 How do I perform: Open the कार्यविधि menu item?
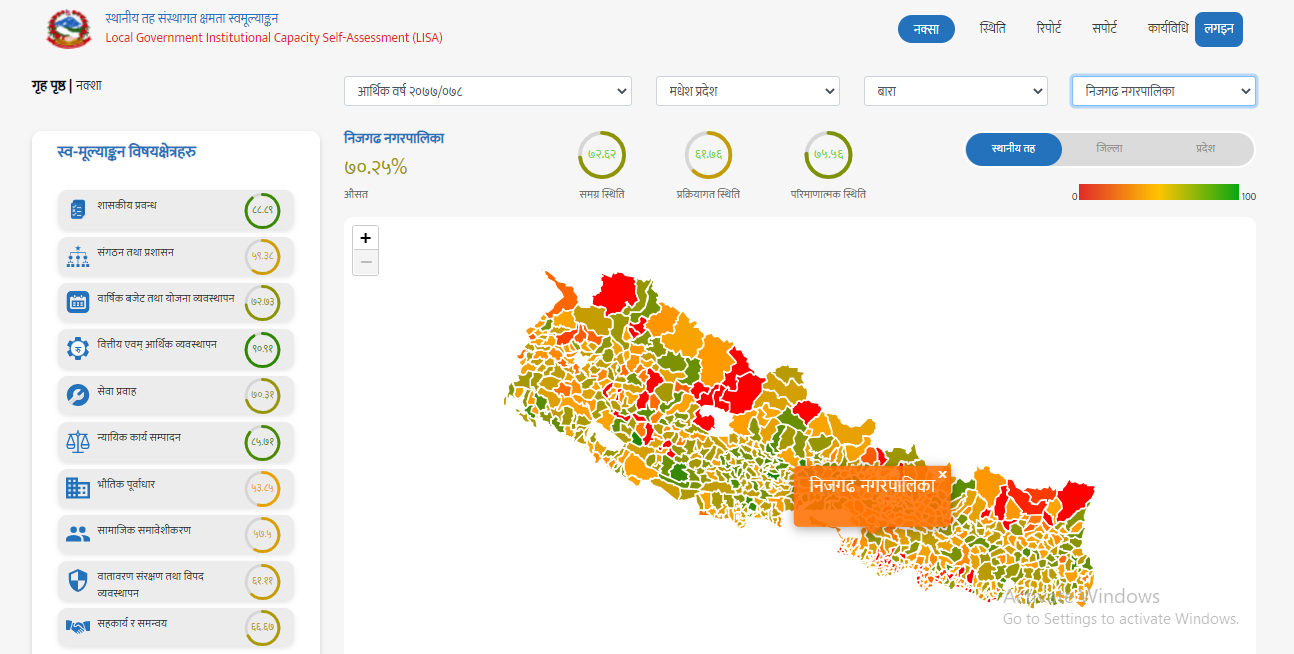click(x=1167, y=29)
